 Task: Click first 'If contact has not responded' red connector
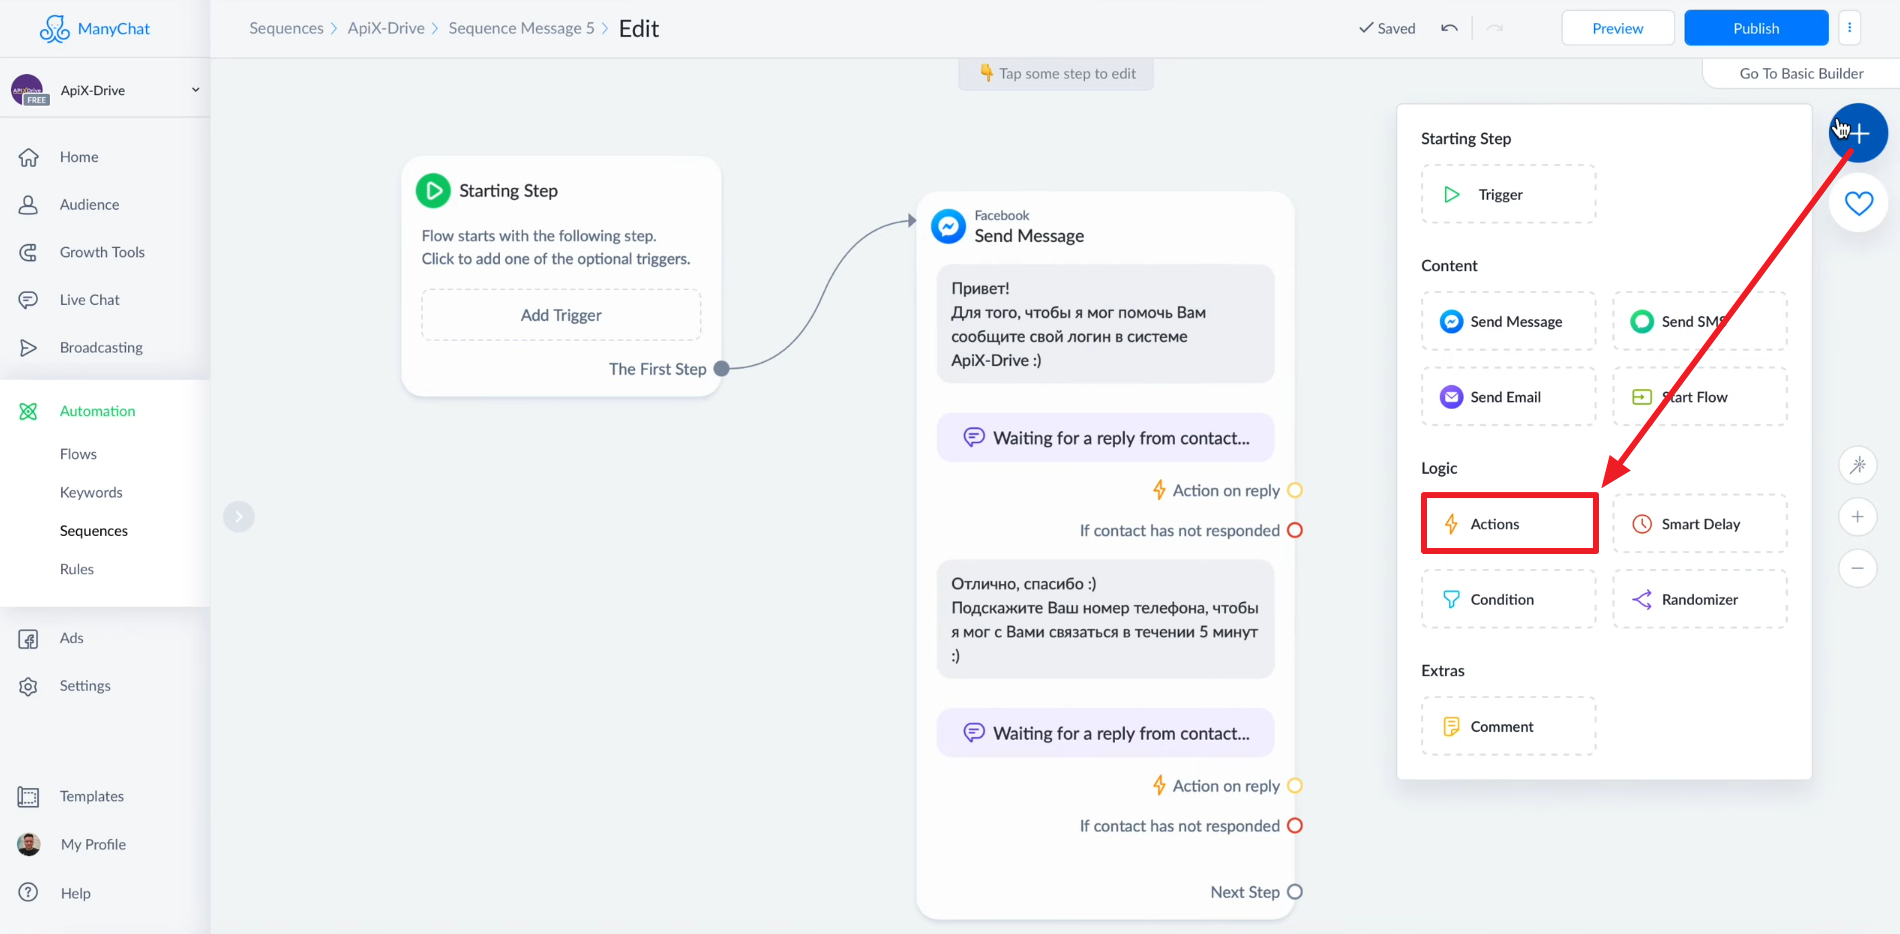(x=1295, y=530)
